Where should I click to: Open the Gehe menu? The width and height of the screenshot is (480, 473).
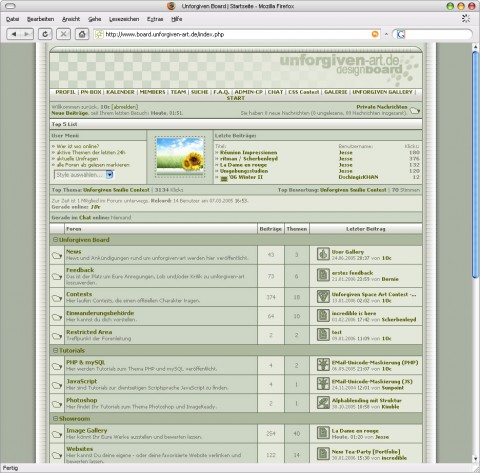click(x=95, y=19)
